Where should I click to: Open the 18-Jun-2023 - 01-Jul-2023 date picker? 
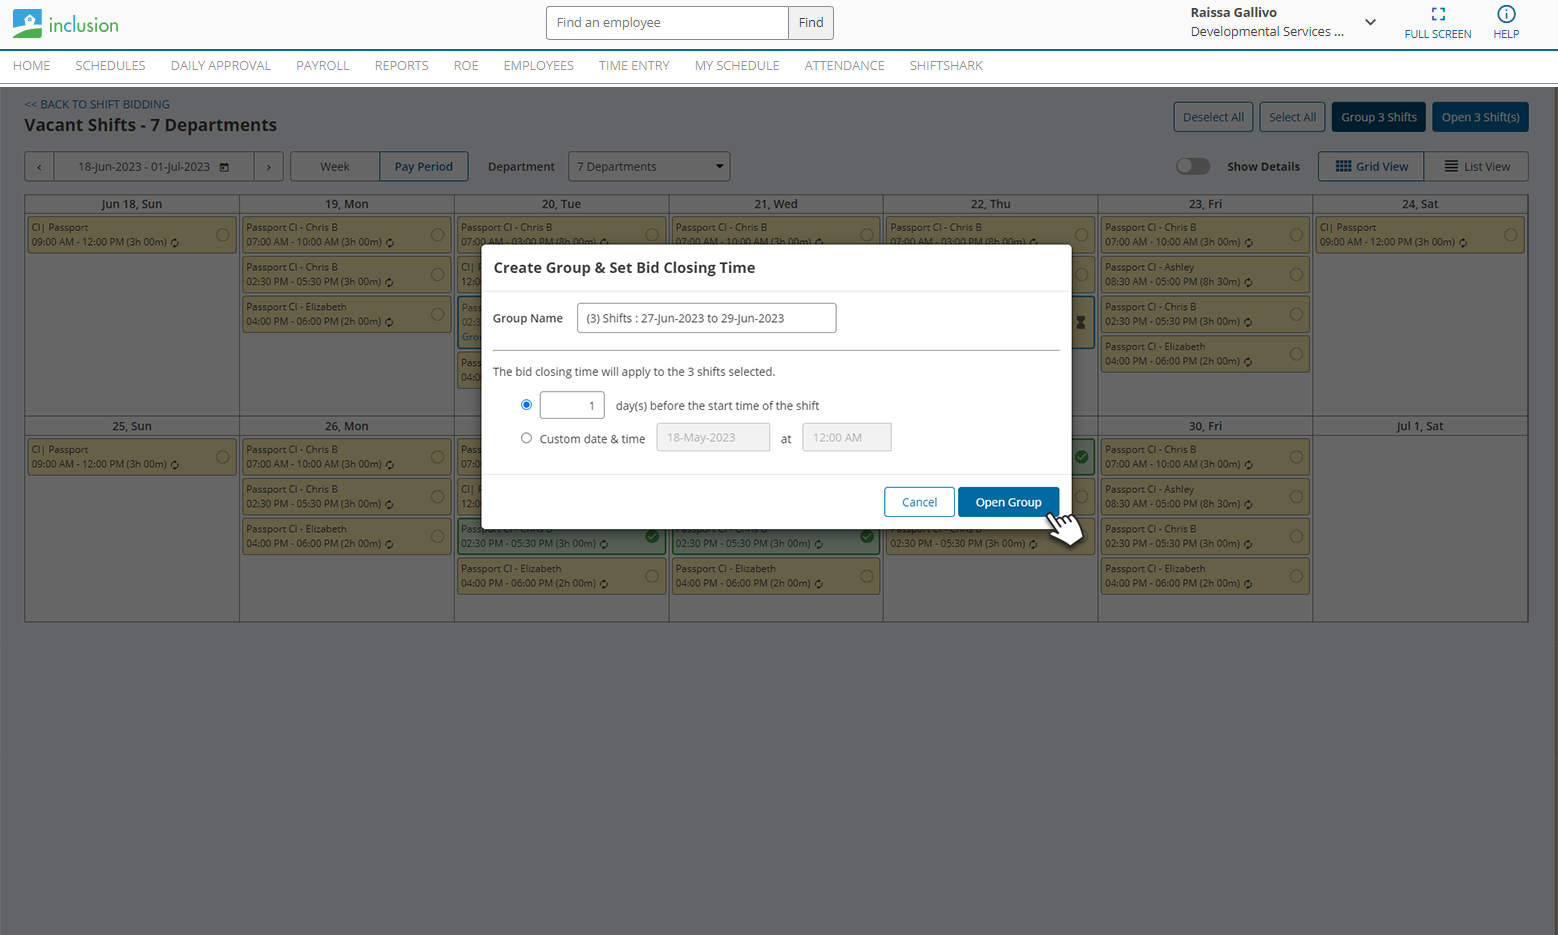coord(154,167)
